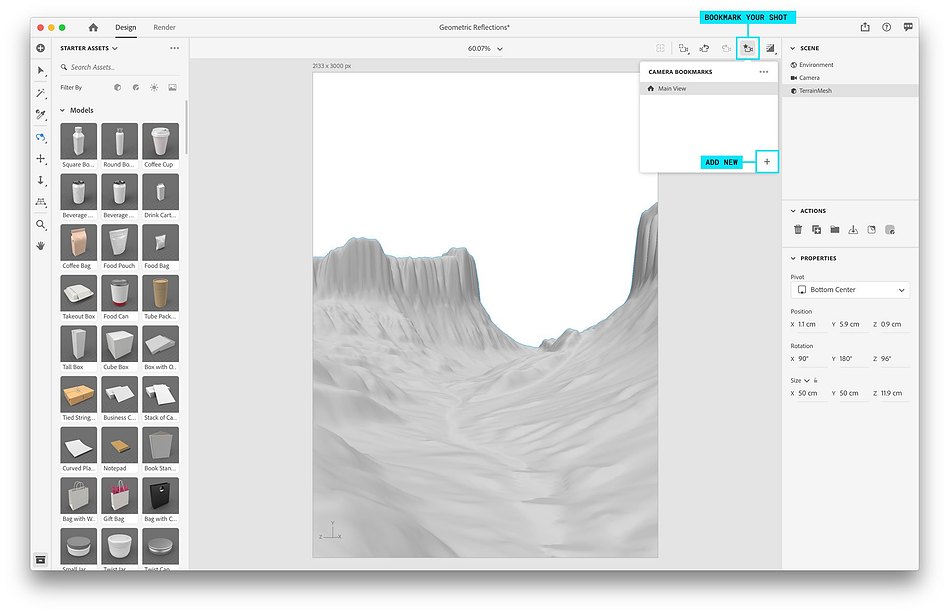Click the Home icon in top bar
Image resolution: width=949 pixels, height=613 pixels.
coord(93,27)
